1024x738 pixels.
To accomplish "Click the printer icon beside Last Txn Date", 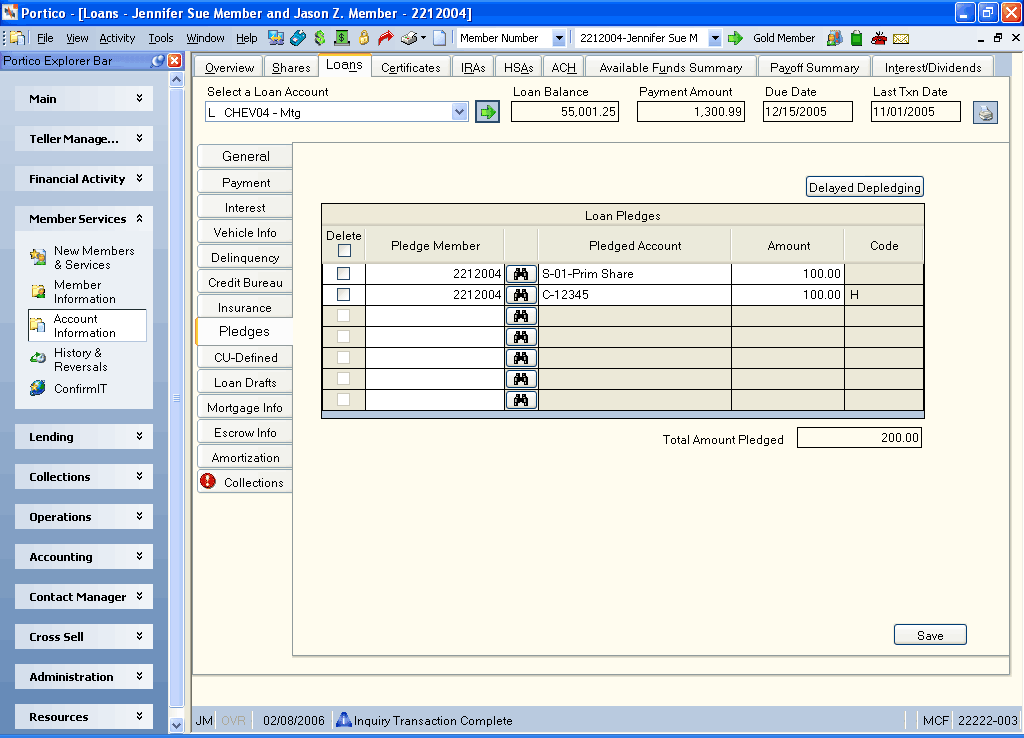I will (985, 112).
